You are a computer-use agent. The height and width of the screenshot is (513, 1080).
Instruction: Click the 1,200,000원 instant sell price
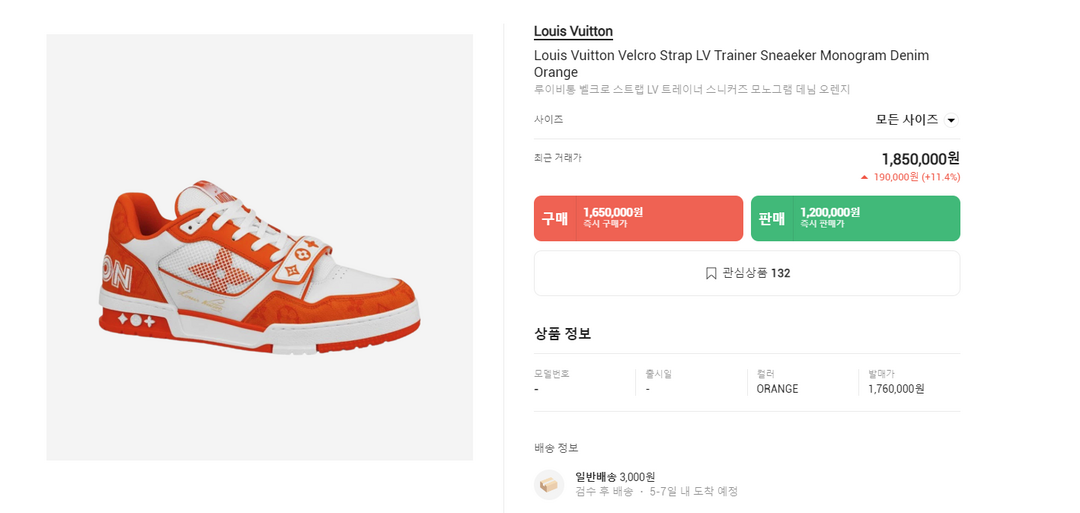pos(829,212)
